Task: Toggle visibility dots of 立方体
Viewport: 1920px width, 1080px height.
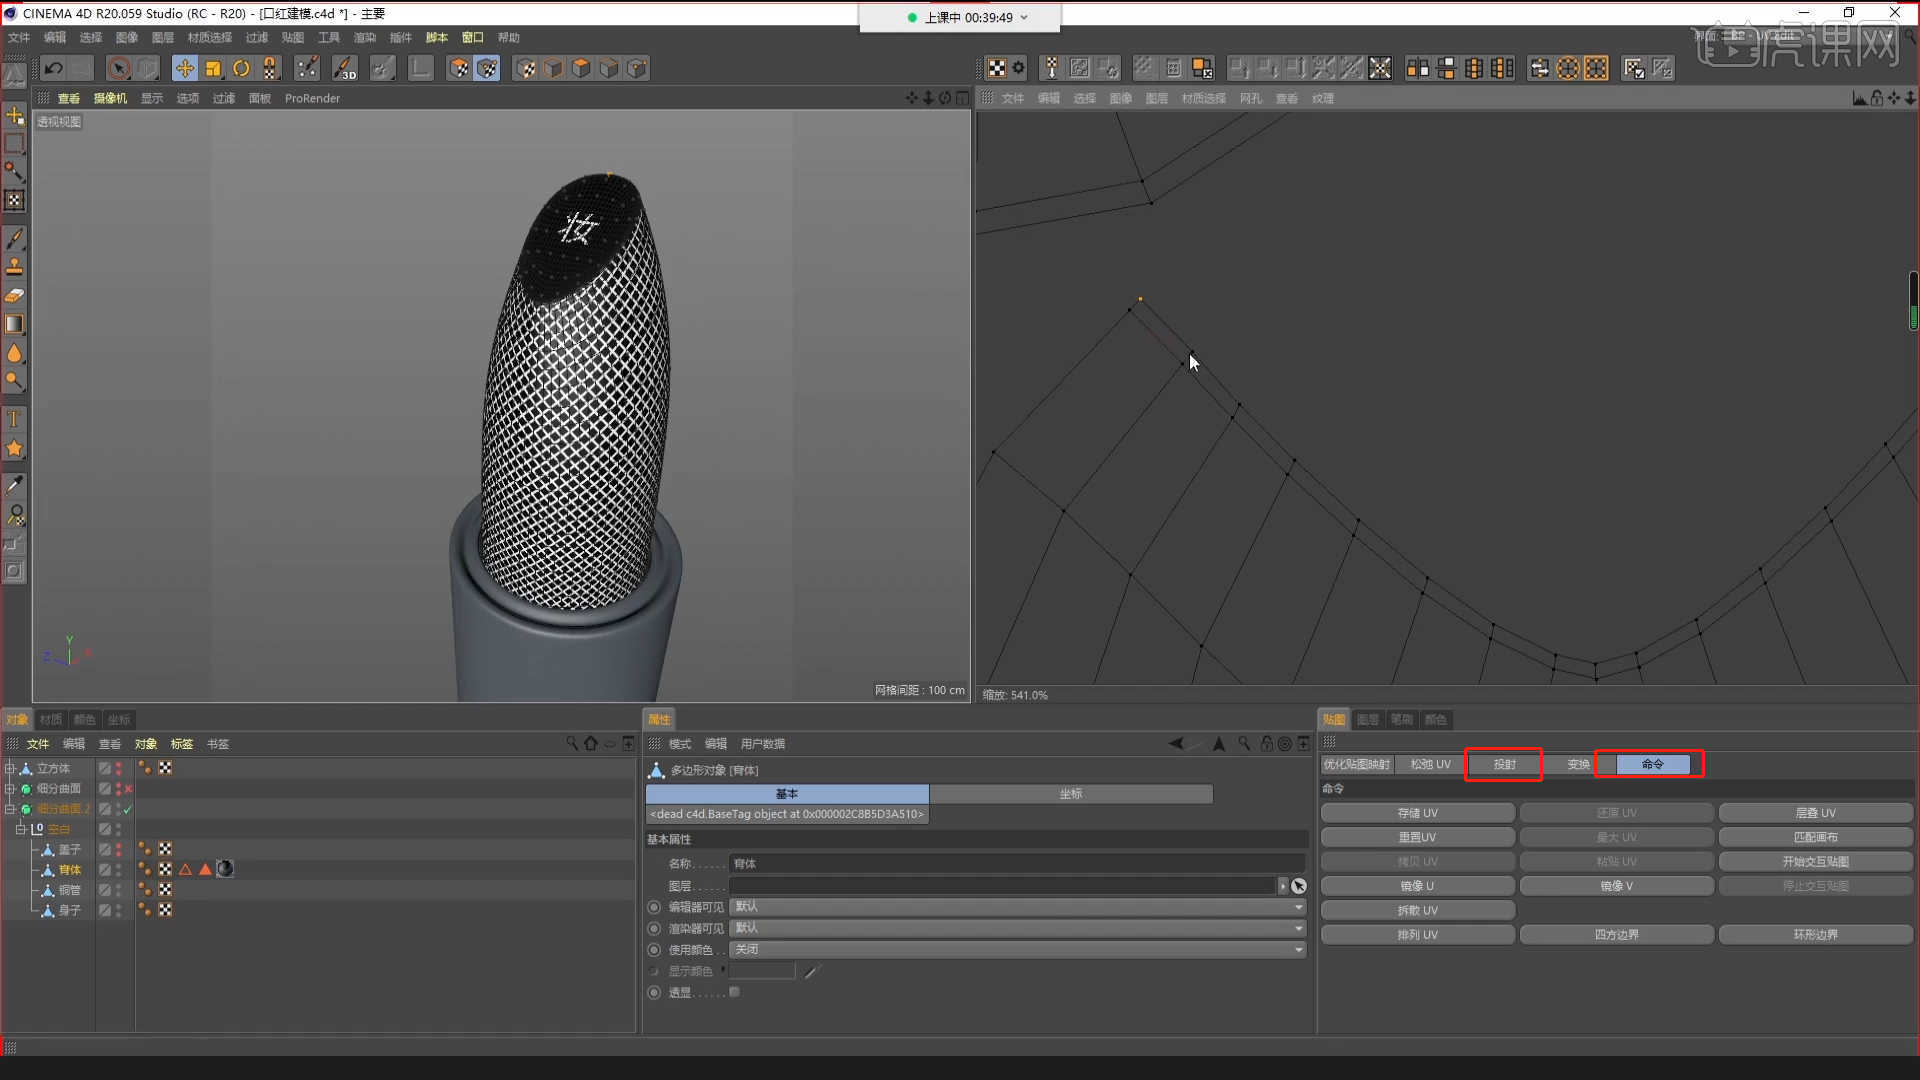Action: tap(119, 768)
